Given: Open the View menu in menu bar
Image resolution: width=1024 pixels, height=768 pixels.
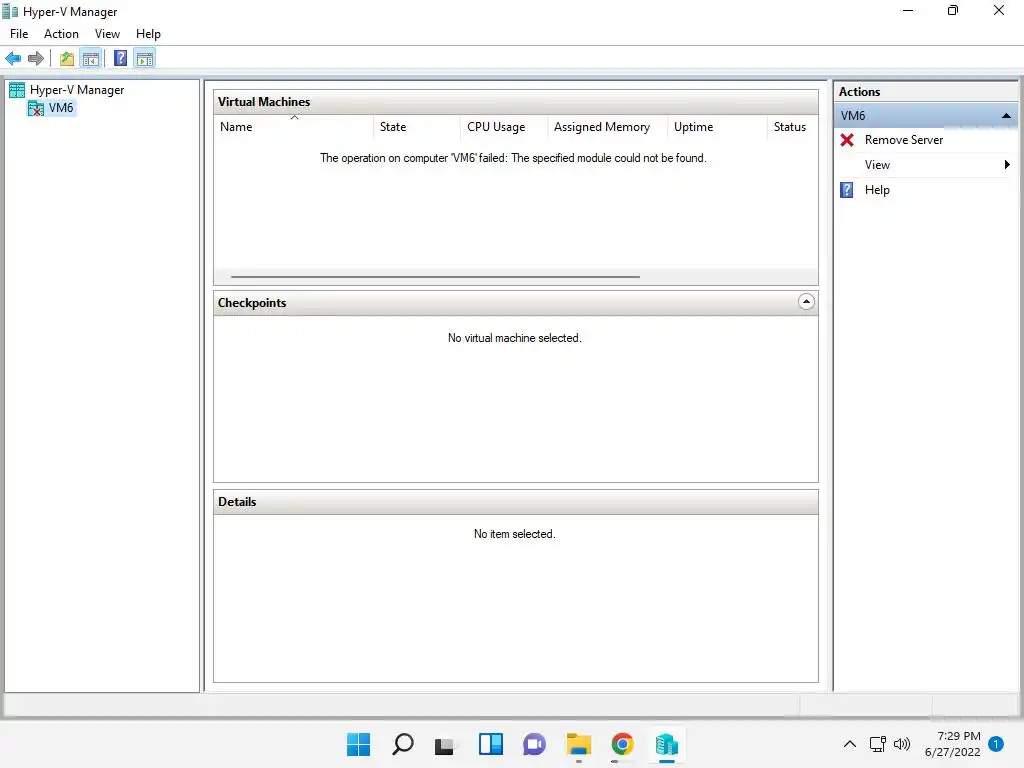Looking at the screenshot, I should [x=107, y=34].
